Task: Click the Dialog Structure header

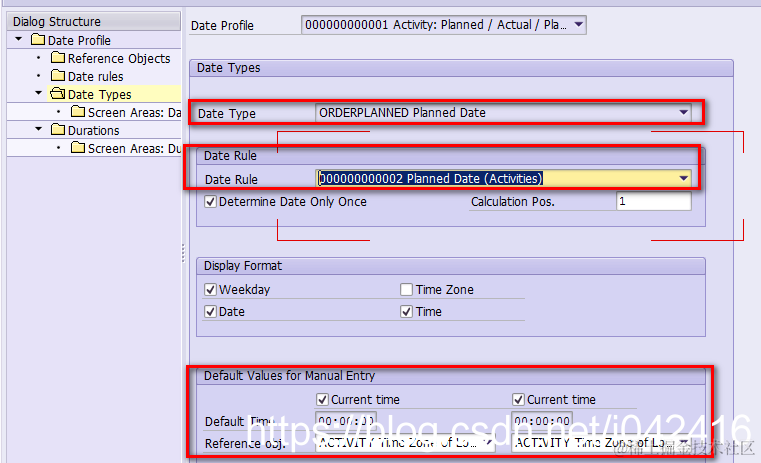Action: [x=94, y=21]
